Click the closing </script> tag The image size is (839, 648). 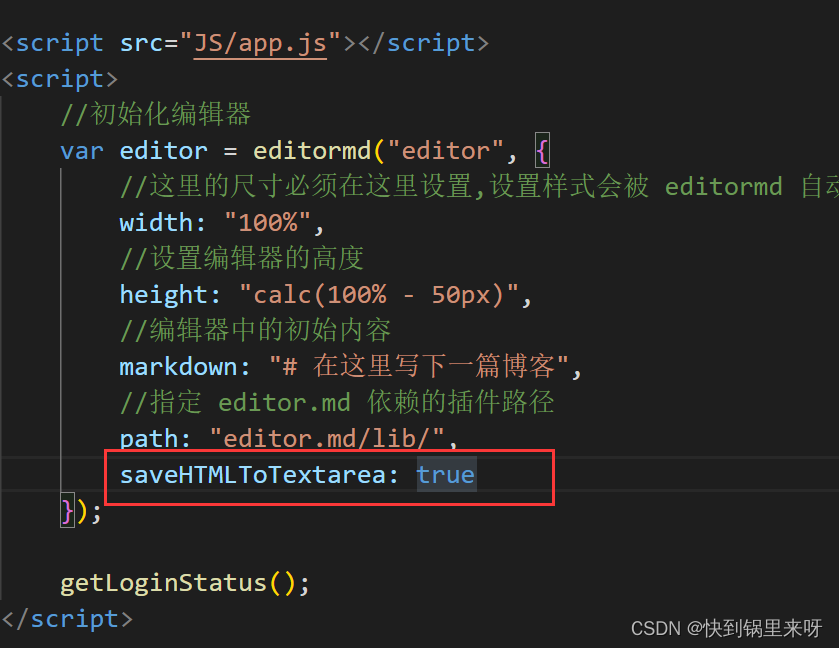click(67, 619)
